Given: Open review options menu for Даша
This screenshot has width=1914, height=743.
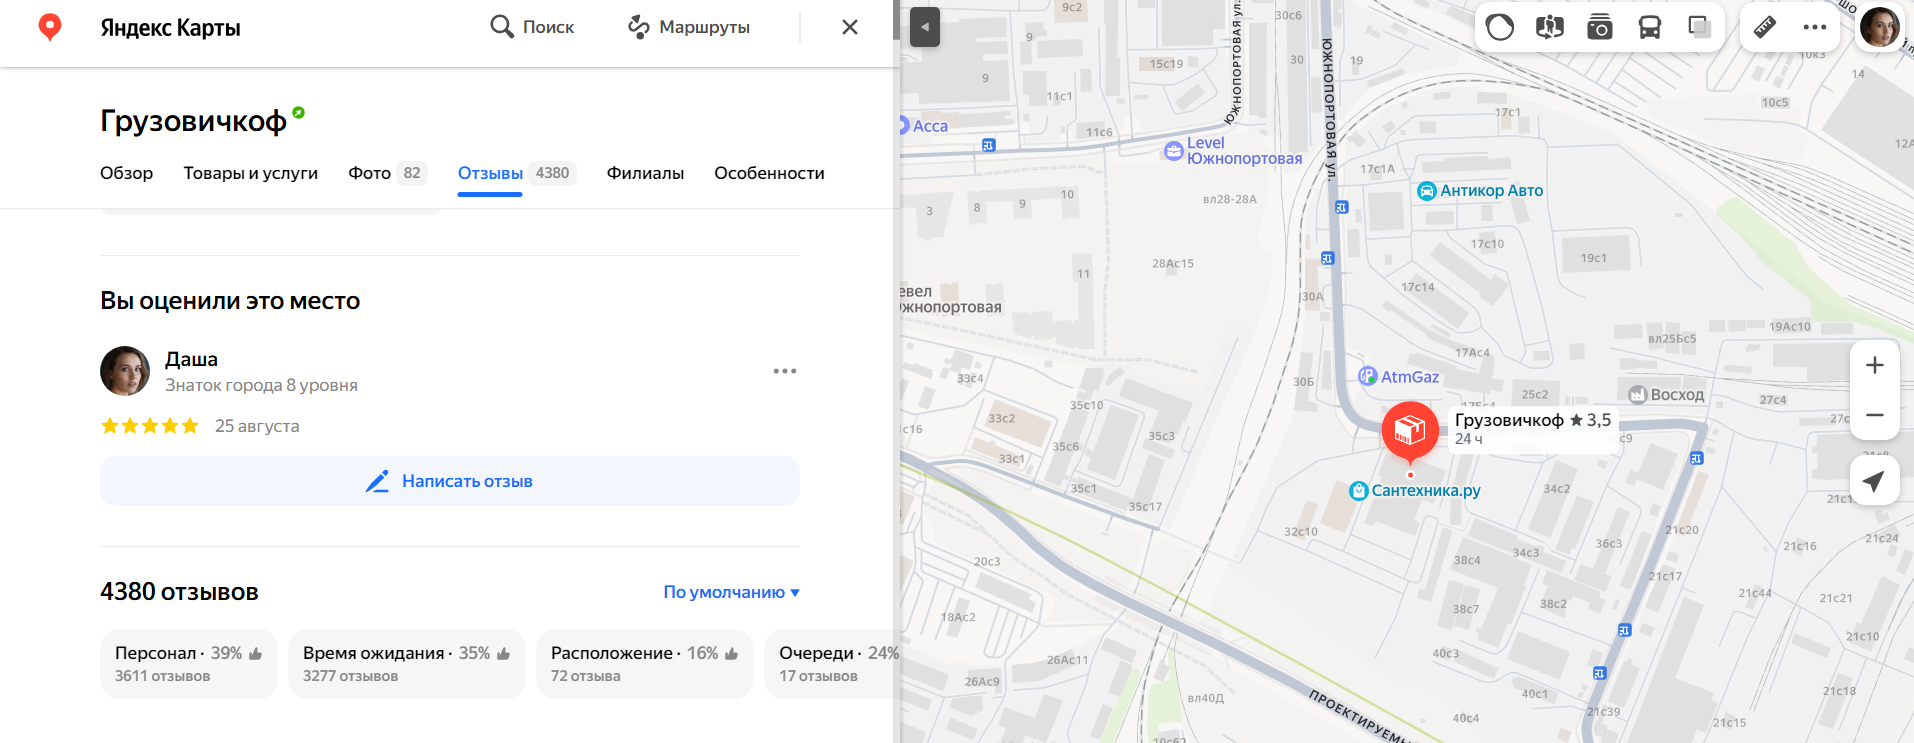Looking at the screenshot, I should (785, 371).
